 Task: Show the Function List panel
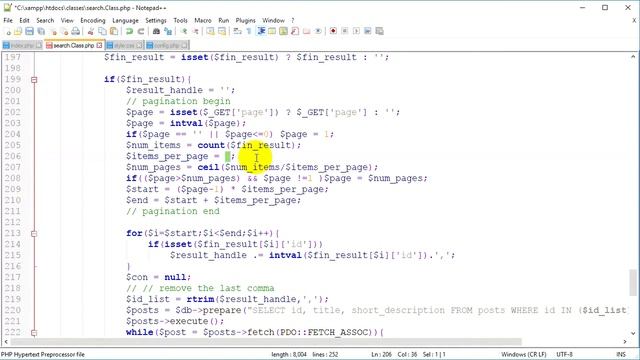[x=295, y=31]
